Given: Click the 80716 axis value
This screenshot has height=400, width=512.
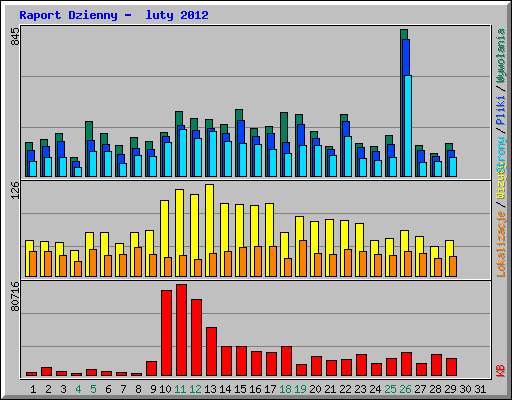Looking at the screenshot, I should (x=15, y=296).
